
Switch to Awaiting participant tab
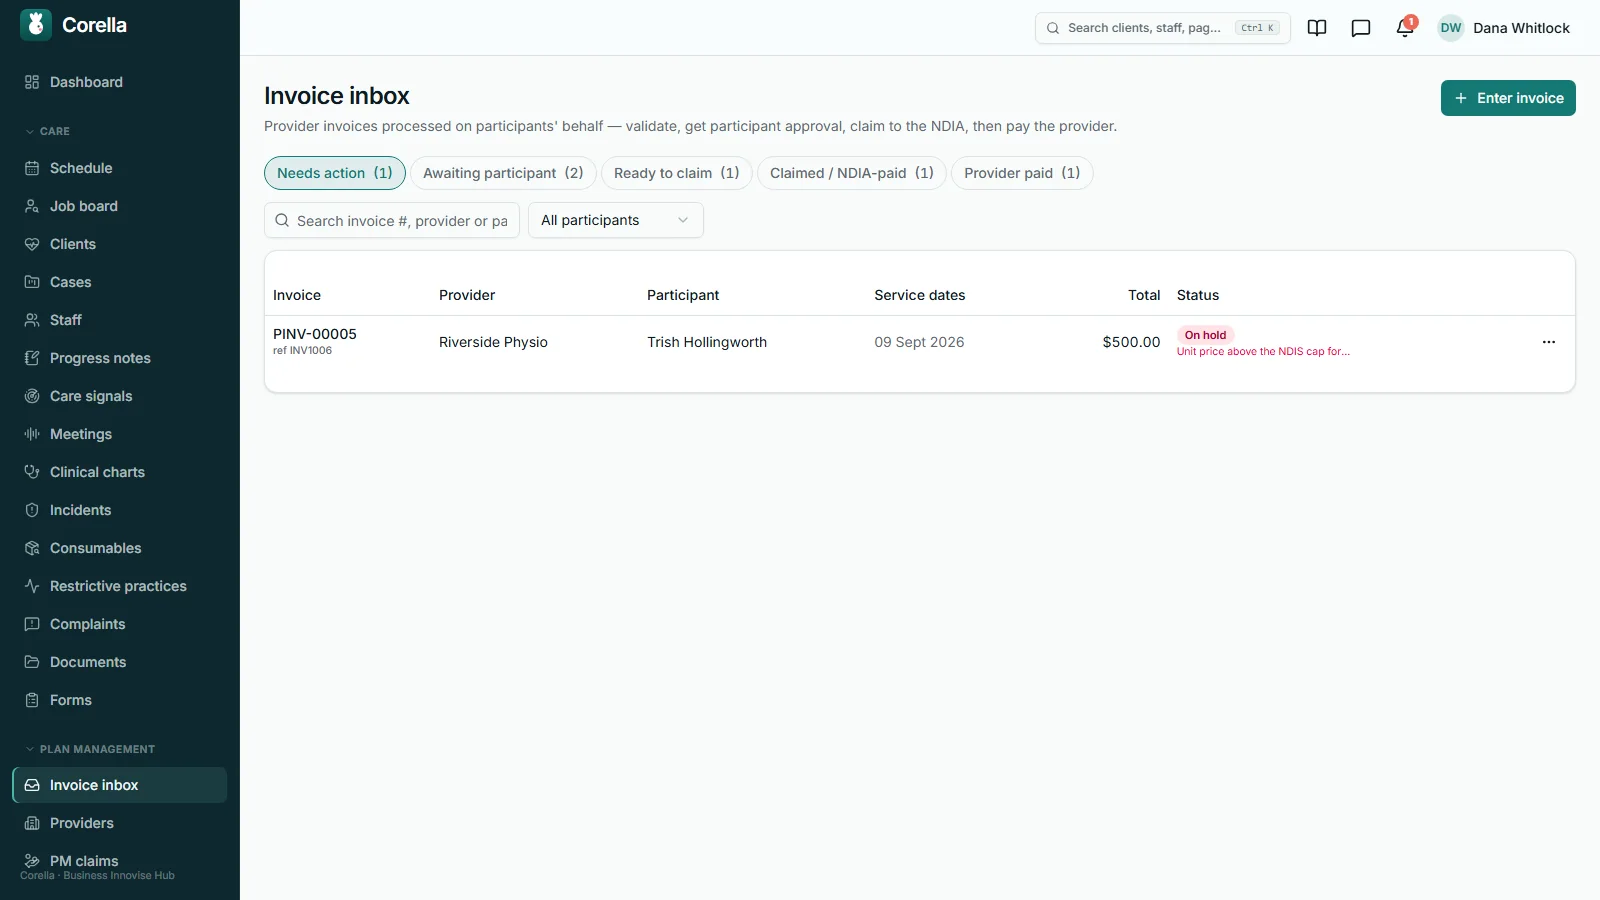tap(503, 173)
